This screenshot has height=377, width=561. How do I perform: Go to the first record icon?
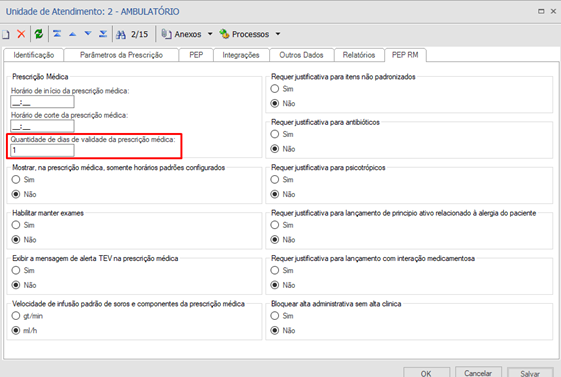pos(57,34)
